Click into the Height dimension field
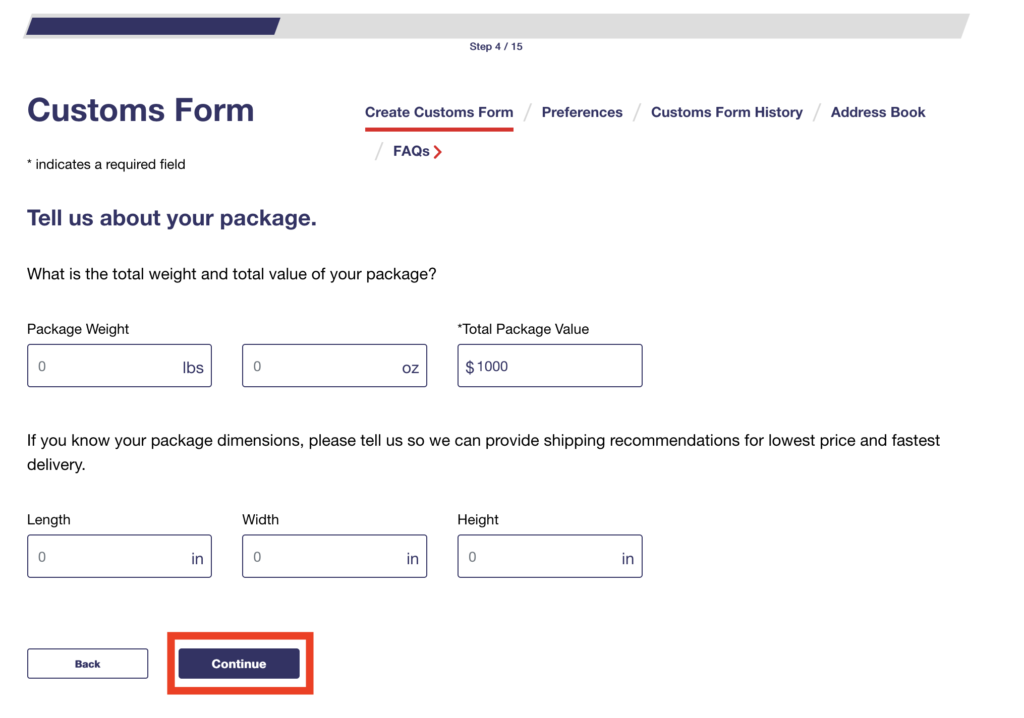The width and height of the screenshot is (1024, 718). click(x=535, y=557)
